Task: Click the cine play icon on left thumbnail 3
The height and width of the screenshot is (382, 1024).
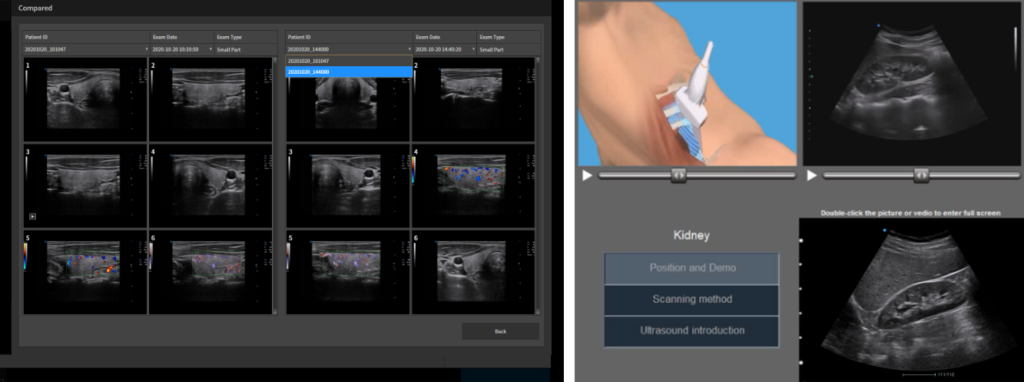Action: [33, 215]
